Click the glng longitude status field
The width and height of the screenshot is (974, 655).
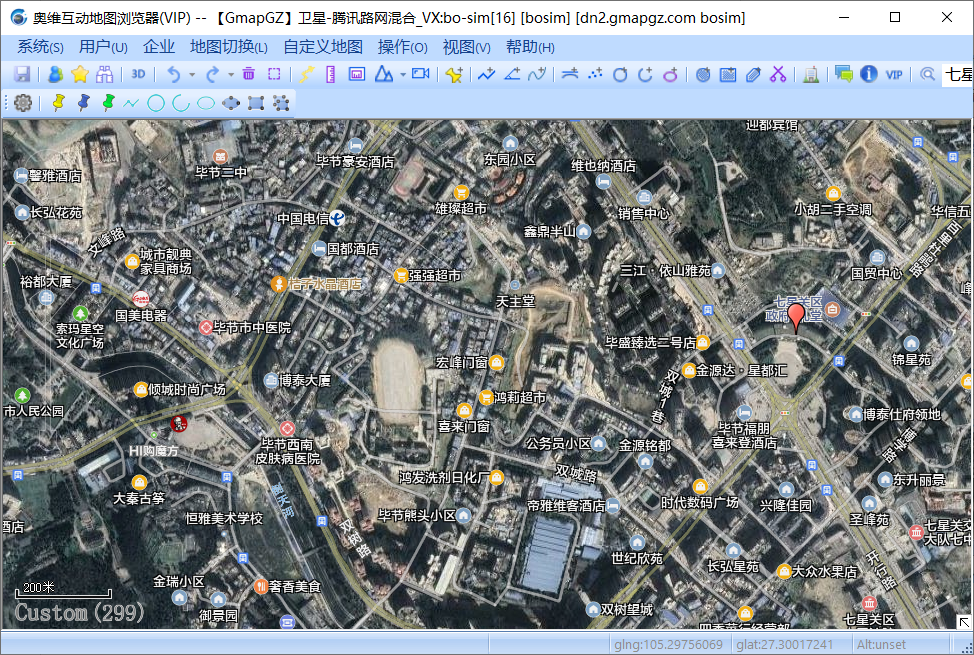(x=668, y=644)
